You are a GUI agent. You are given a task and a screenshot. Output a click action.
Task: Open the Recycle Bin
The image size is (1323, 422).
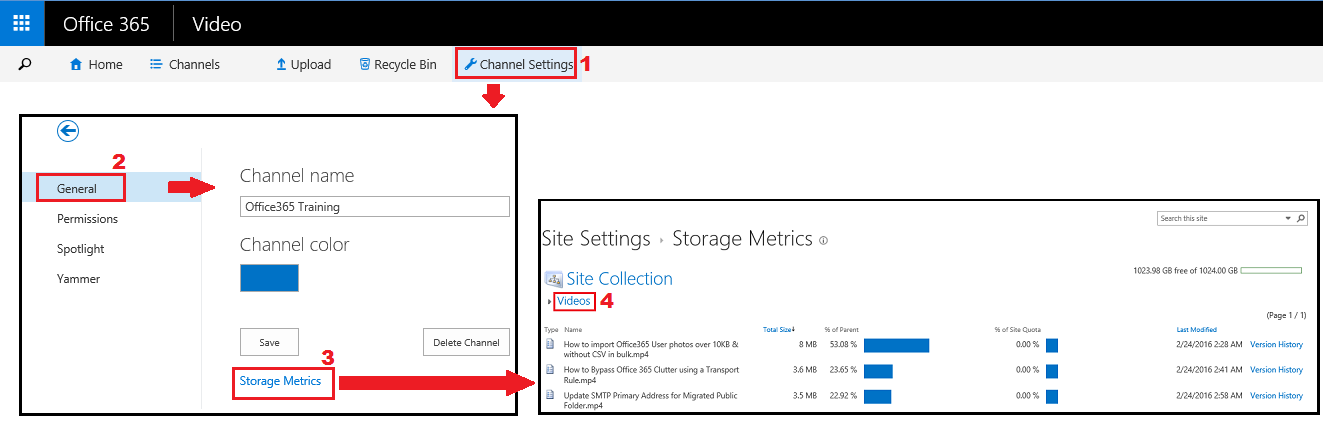[x=397, y=64]
